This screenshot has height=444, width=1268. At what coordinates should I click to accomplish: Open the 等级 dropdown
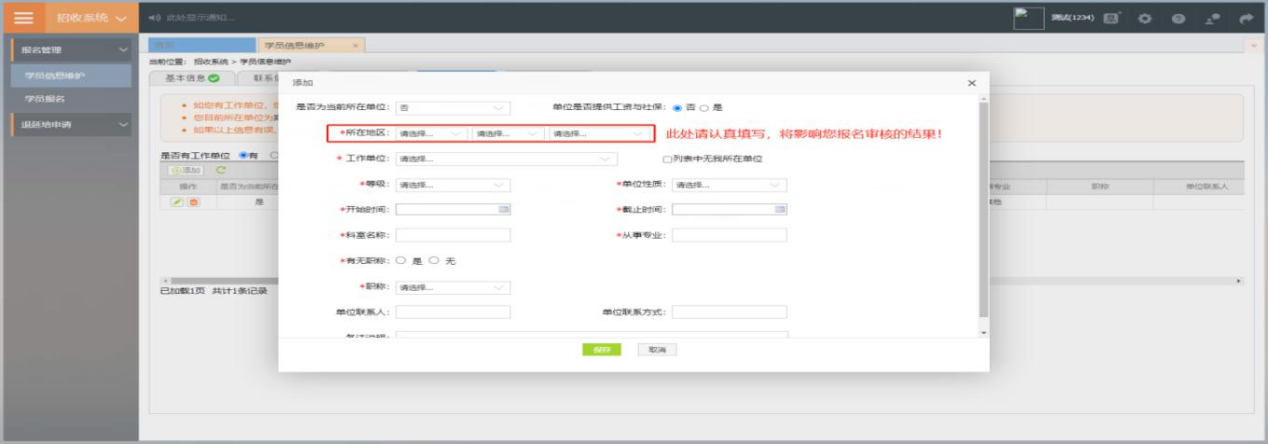pyautogui.click(x=453, y=185)
